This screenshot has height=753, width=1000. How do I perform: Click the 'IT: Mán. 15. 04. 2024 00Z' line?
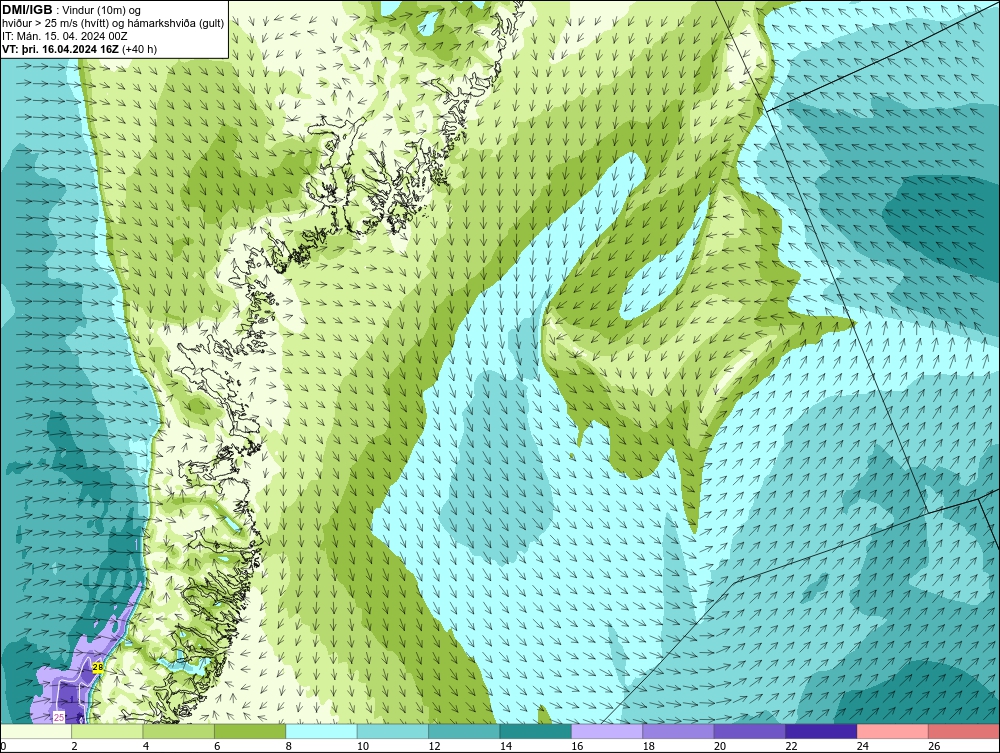[x=64, y=36]
